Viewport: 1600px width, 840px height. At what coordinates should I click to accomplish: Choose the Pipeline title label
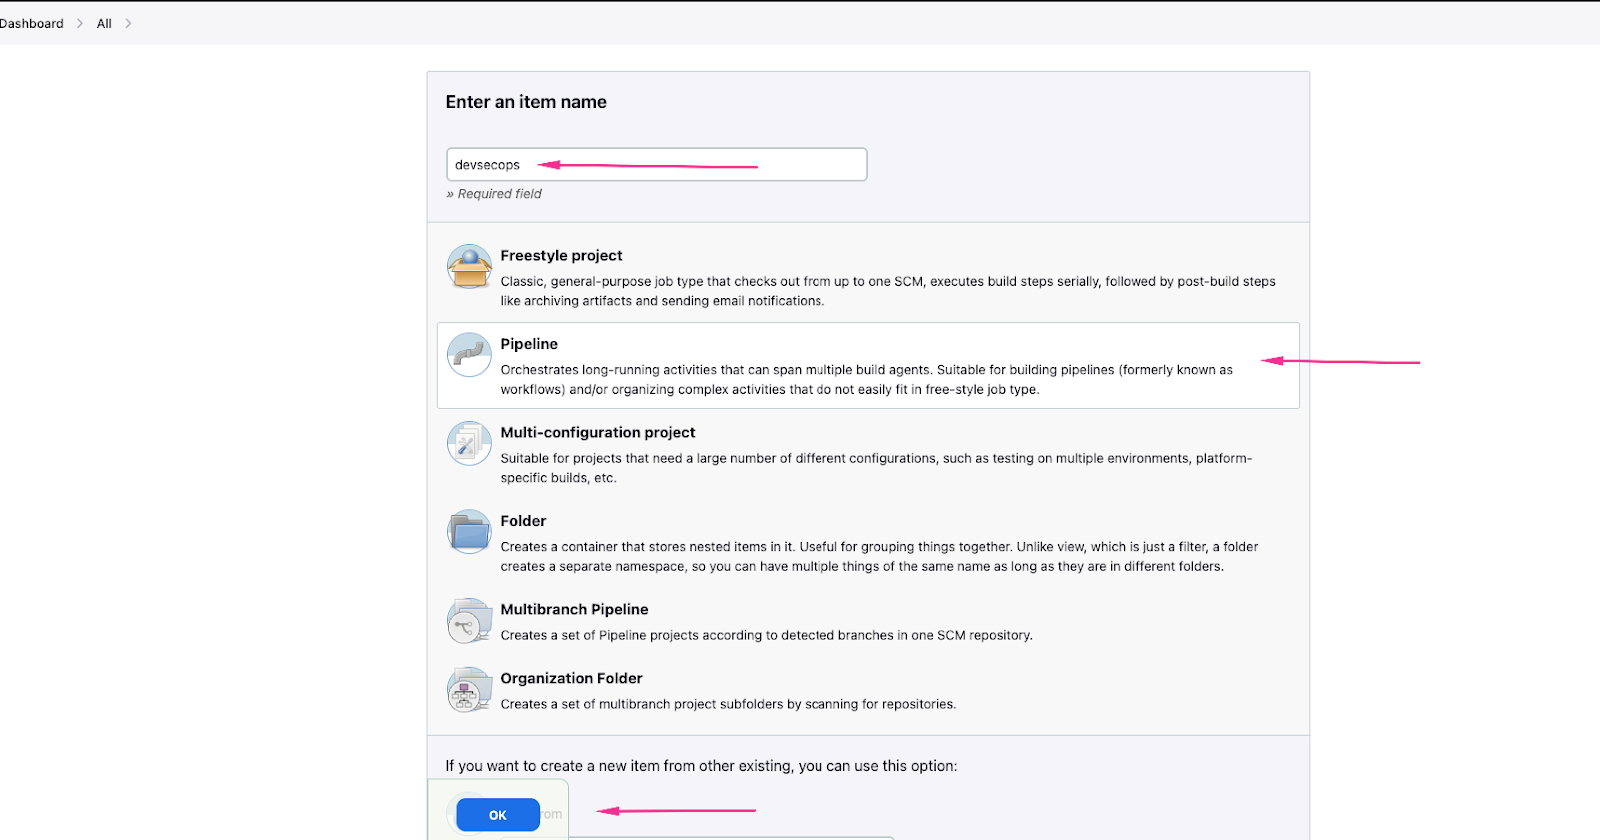[529, 344]
